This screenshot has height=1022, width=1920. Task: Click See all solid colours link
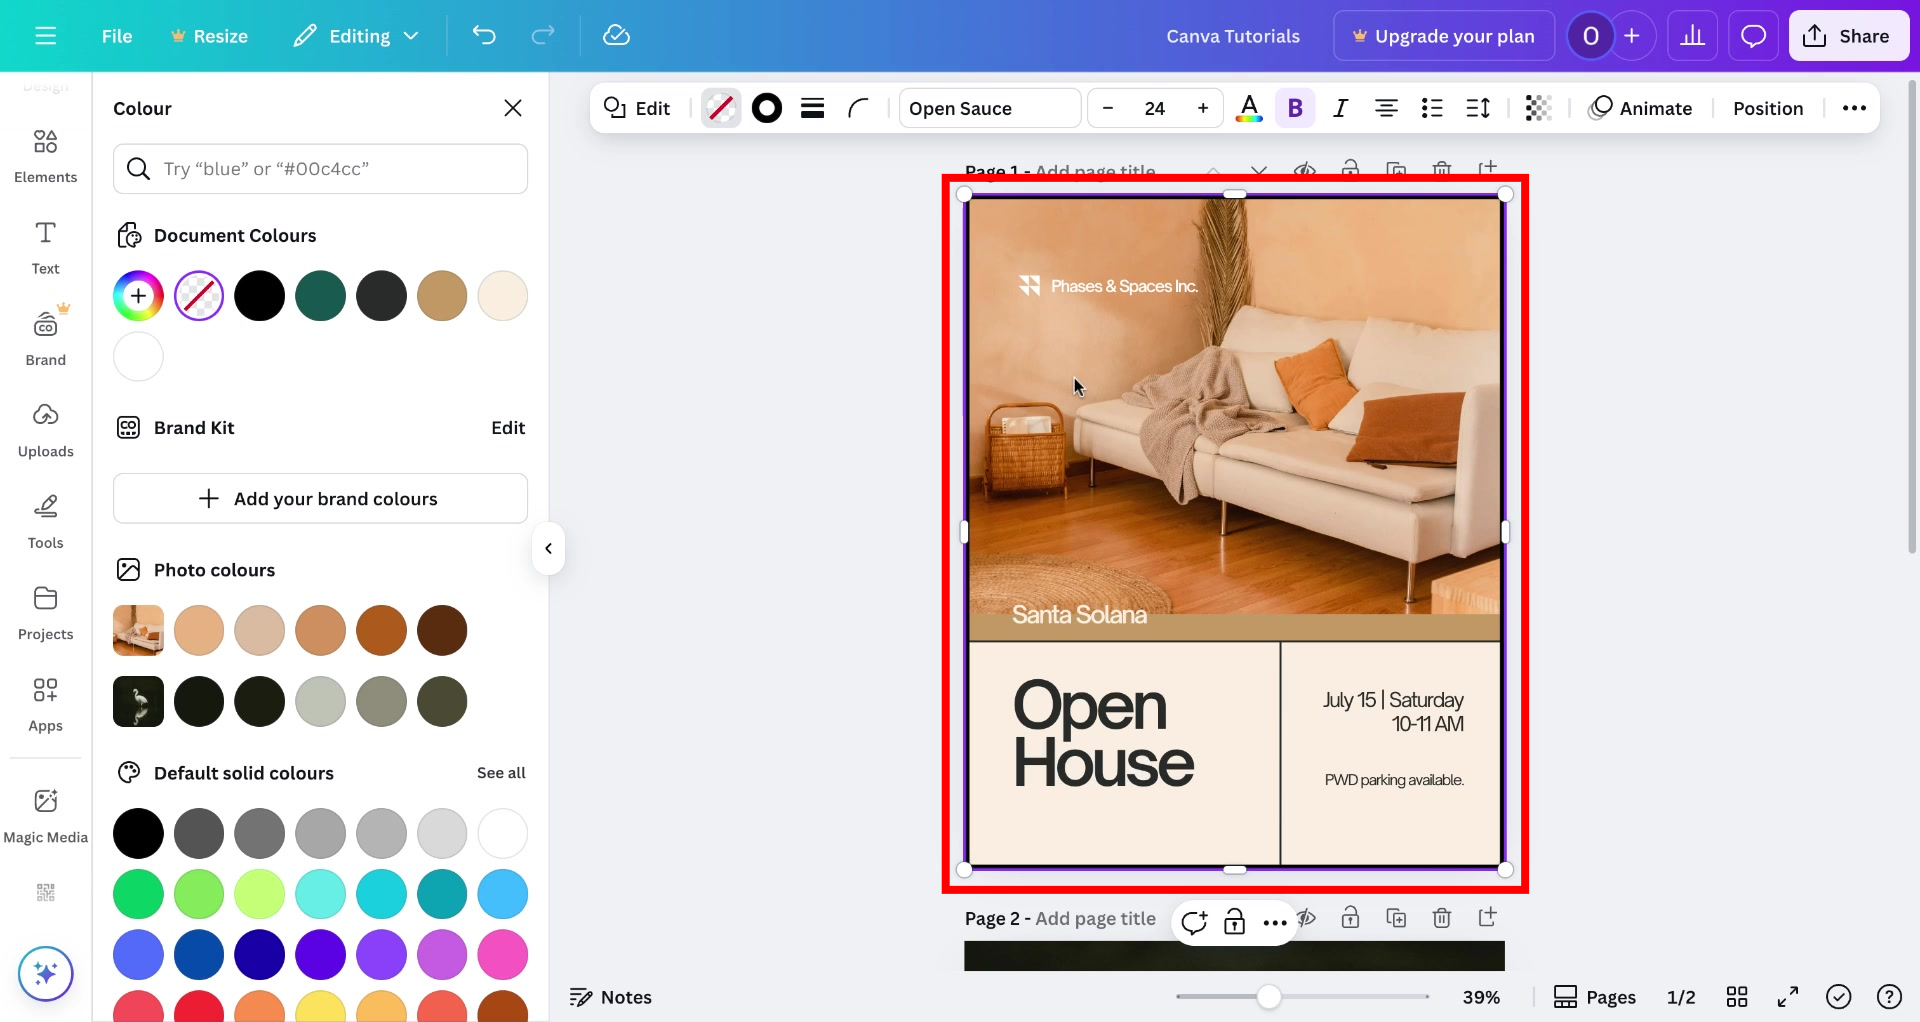(501, 772)
